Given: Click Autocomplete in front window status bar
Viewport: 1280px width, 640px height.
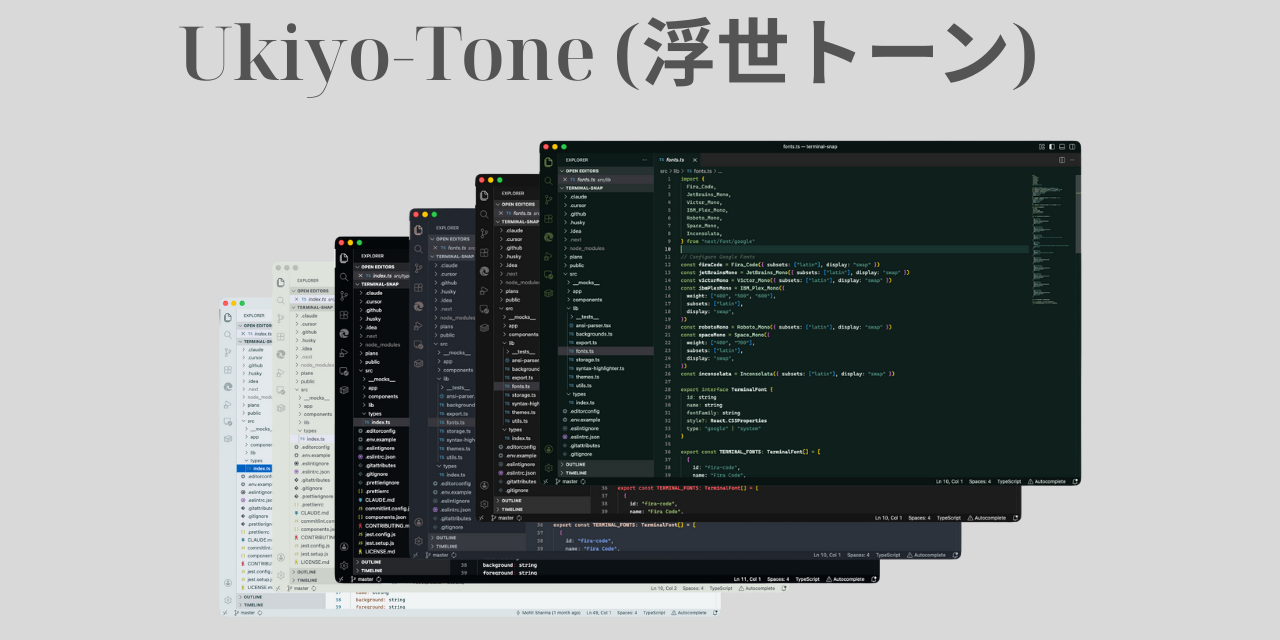Looking at the screenshot, I should 1047,481.
